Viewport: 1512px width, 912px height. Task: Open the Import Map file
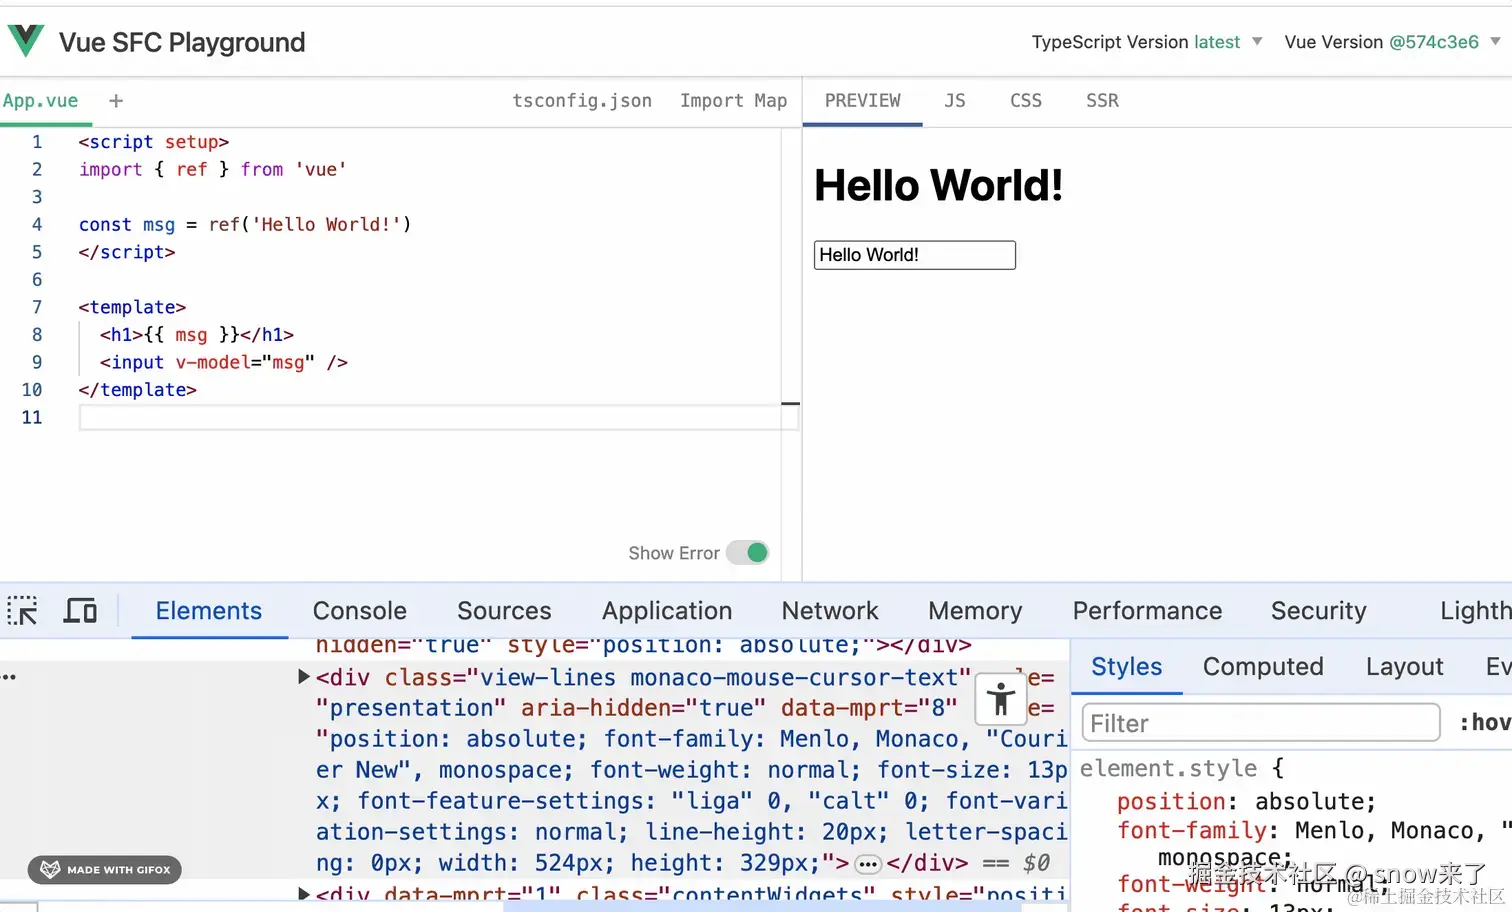point(733,101)
